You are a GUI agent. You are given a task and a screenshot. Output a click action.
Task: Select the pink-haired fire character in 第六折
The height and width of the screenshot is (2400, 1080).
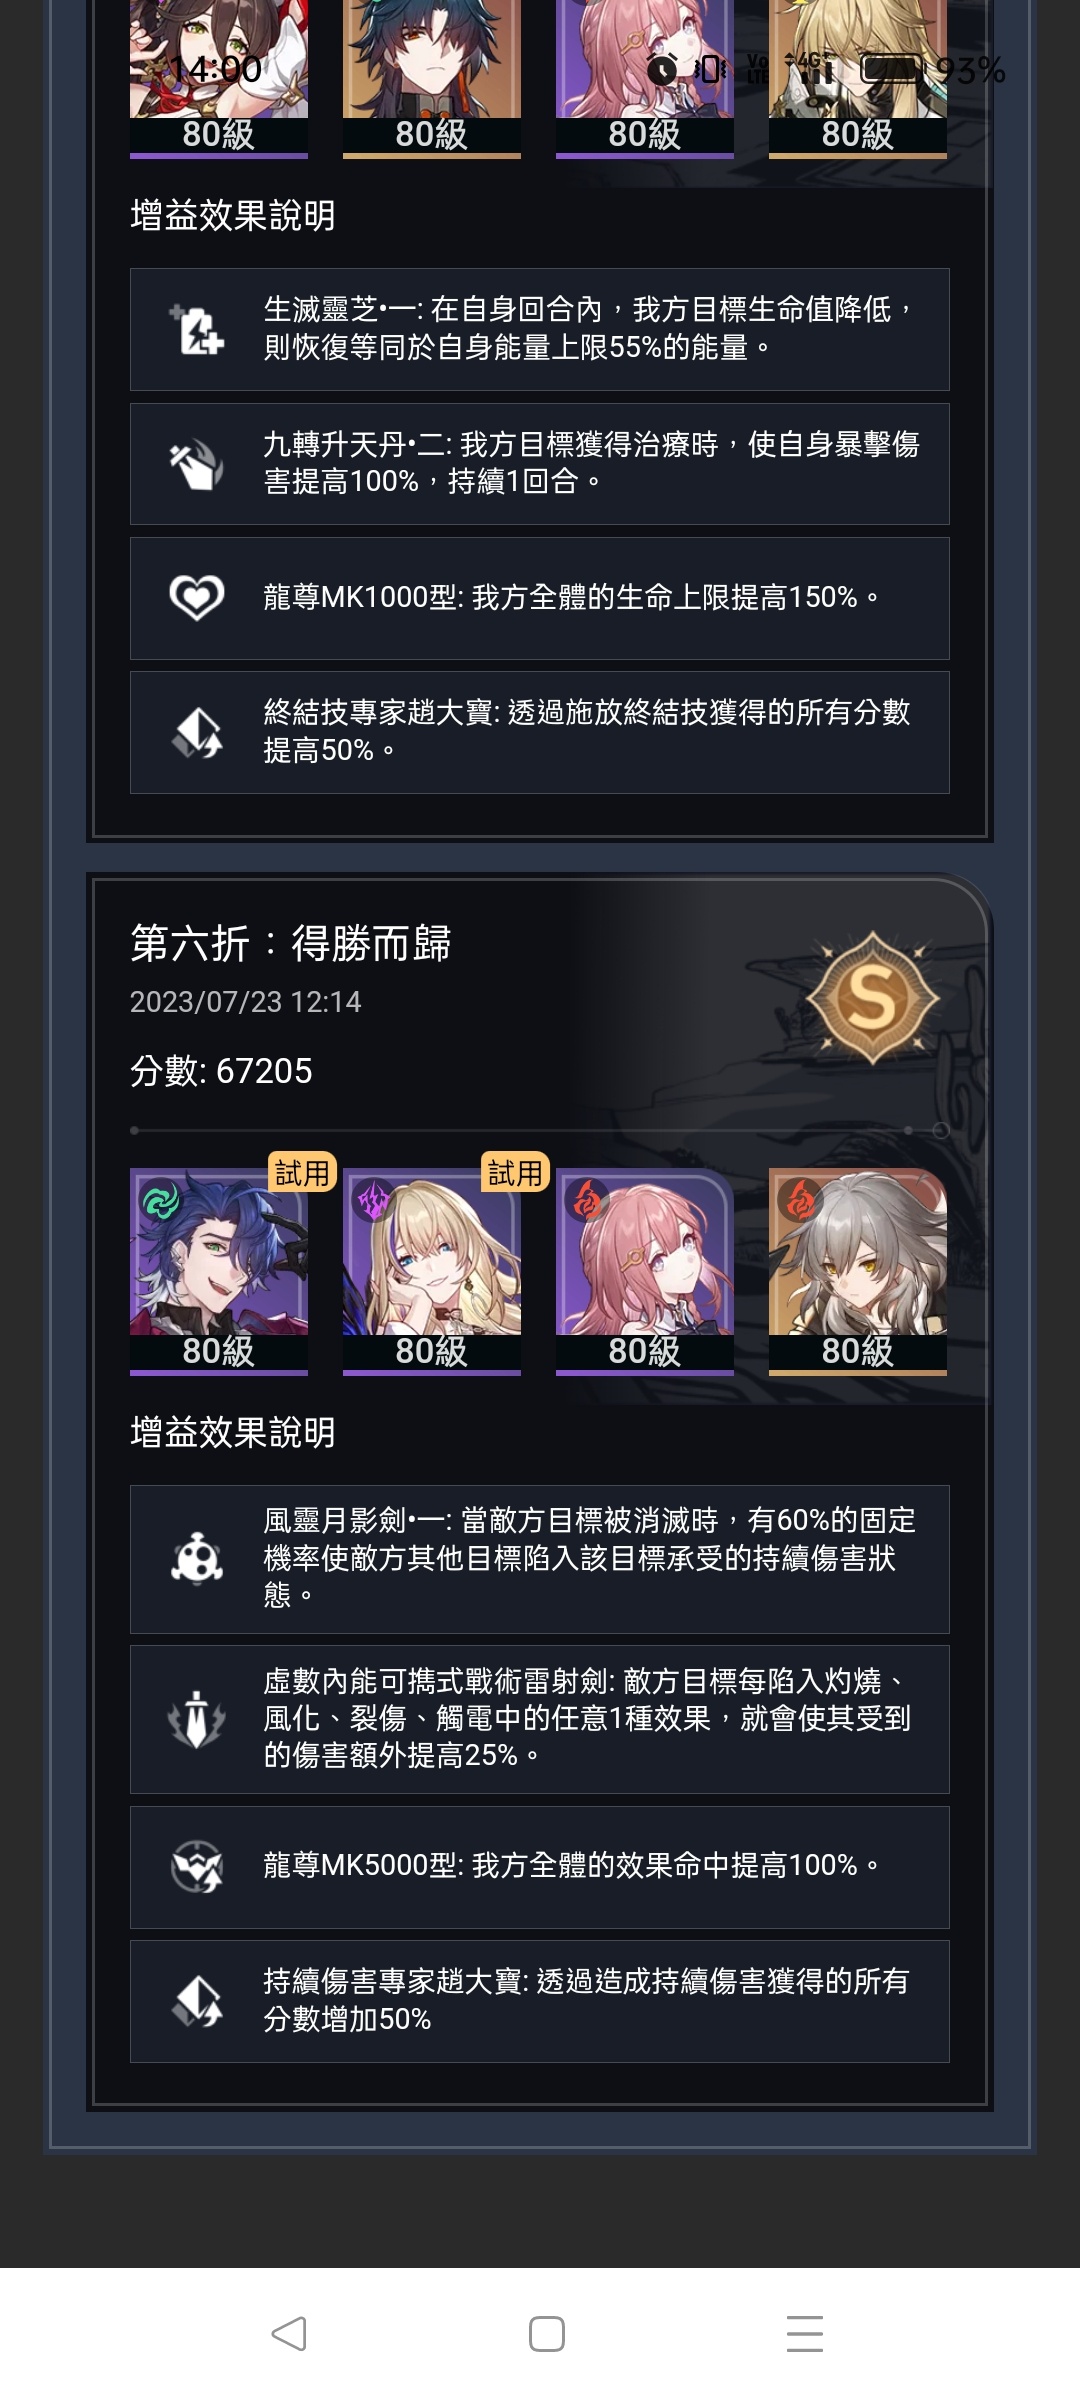[645, 1271]
